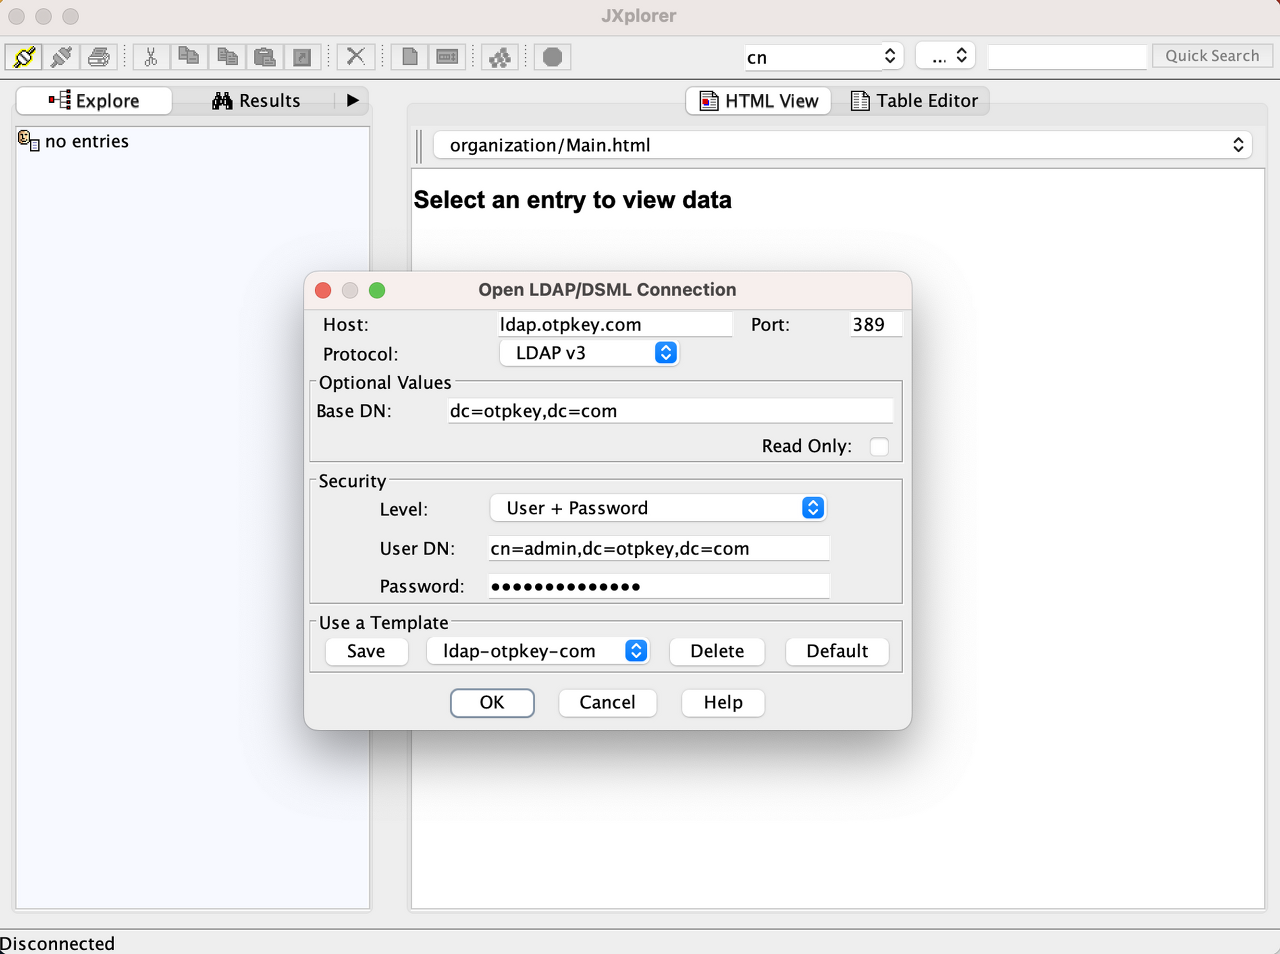Click the Disconnected status bar text
The width and height of the screenshot is (1280, 954).
click(x=57, y=943)
